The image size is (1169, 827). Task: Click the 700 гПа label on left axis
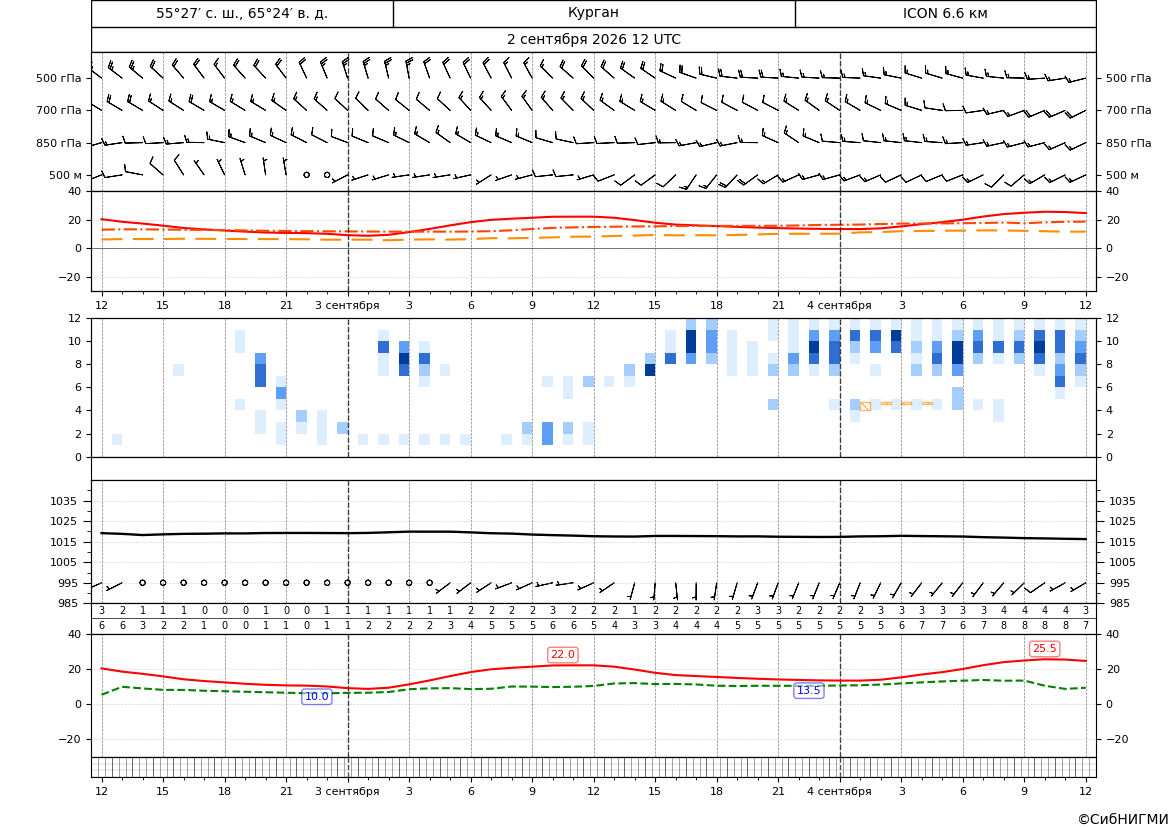tap(59, 110)
